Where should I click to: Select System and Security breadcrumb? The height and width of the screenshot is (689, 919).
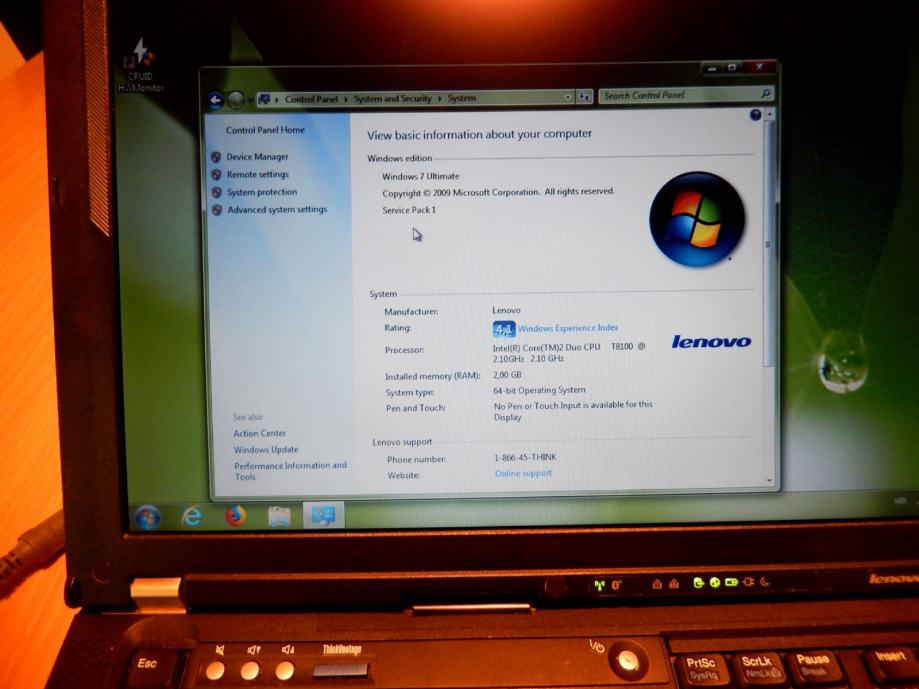pyautogui.click(x=393, y=98)
